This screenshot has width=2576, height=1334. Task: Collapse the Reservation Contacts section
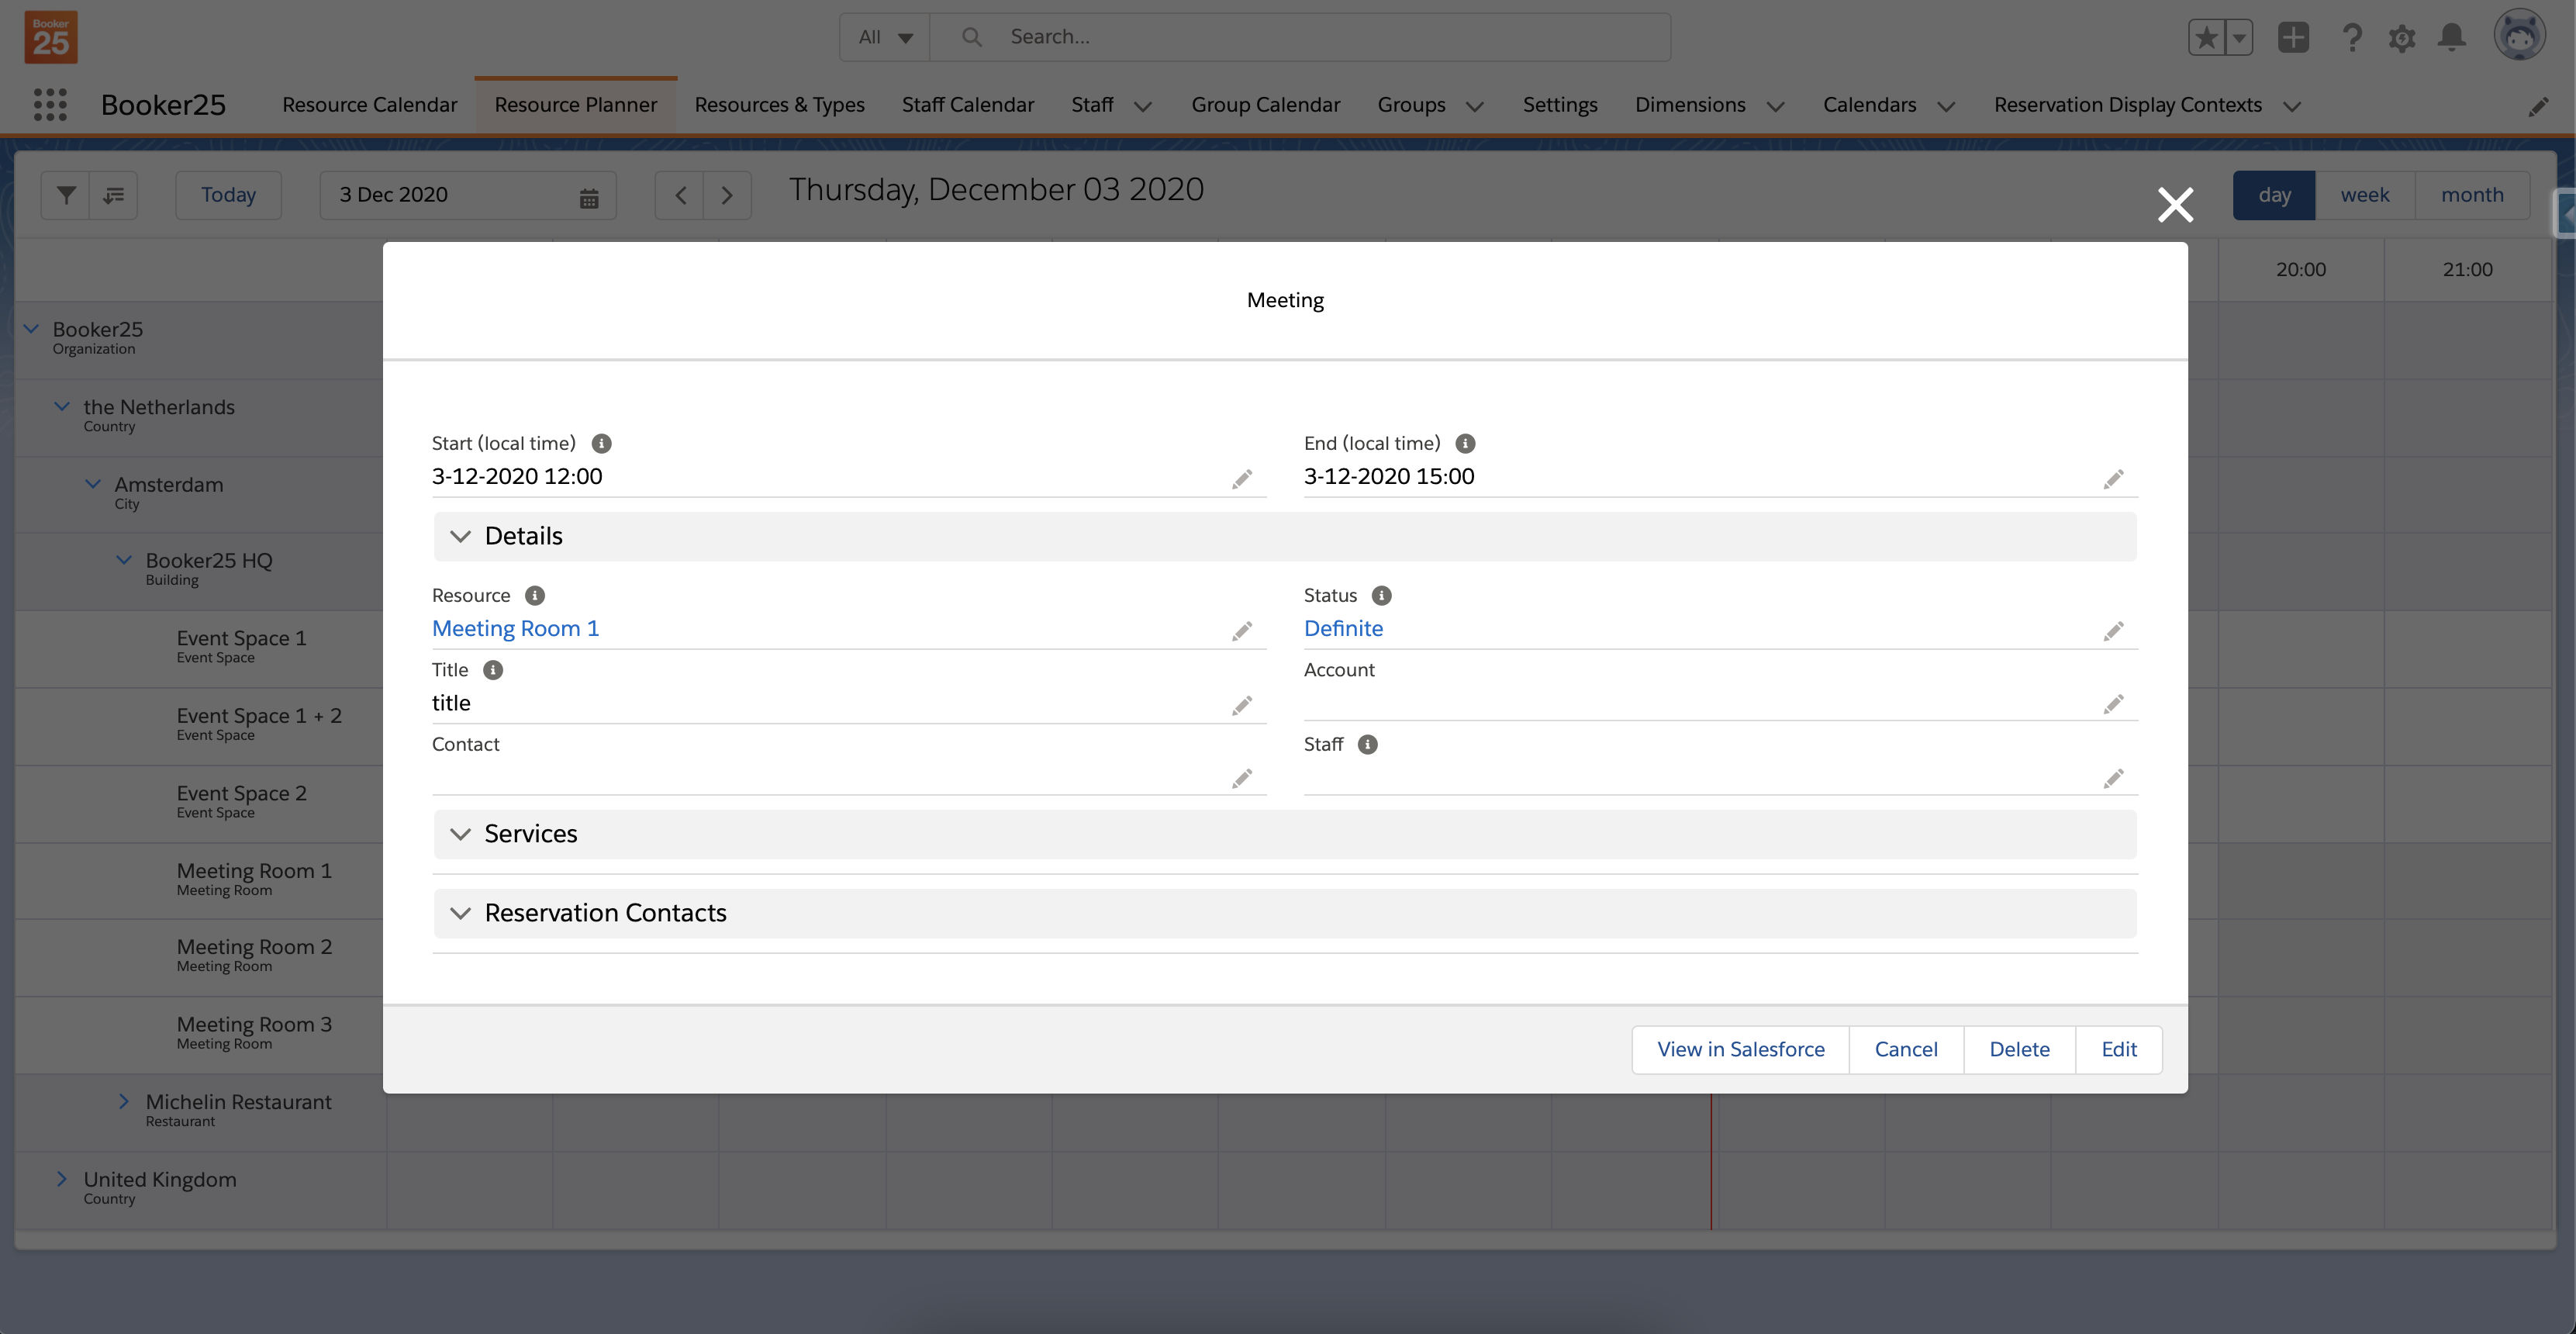(460, 913)
